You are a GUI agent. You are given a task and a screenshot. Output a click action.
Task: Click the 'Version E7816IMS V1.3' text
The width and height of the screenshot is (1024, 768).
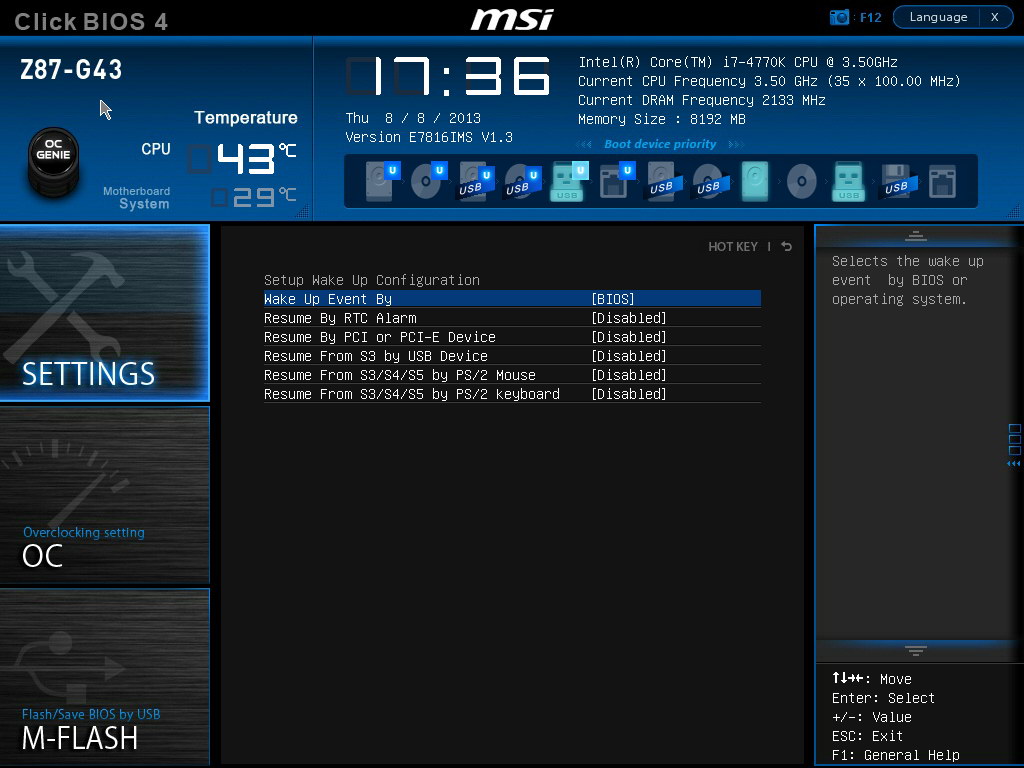429,137
